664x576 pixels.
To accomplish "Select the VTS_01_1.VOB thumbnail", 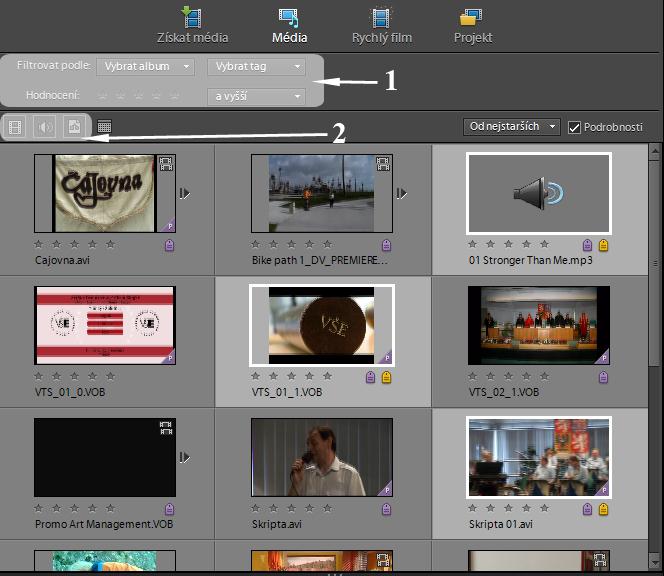I will pos(322,325).
